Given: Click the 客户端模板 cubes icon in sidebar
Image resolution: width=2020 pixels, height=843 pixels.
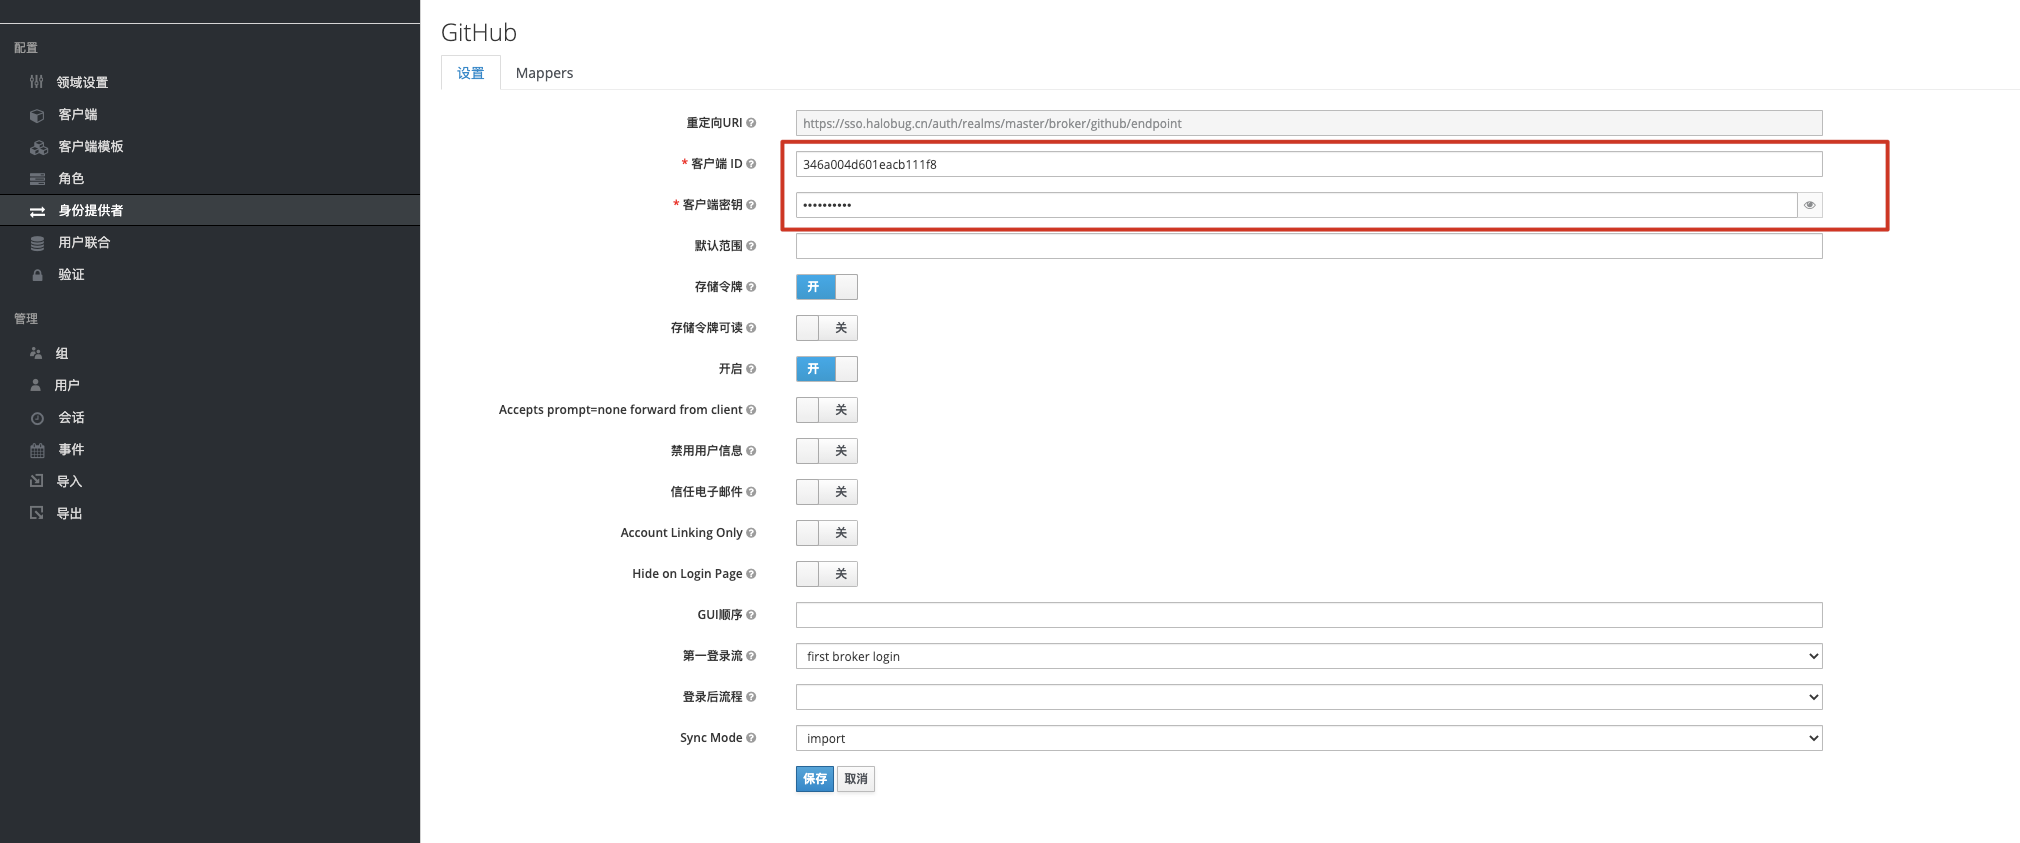Looking at the screenshot, I should [x=38, y=147].
